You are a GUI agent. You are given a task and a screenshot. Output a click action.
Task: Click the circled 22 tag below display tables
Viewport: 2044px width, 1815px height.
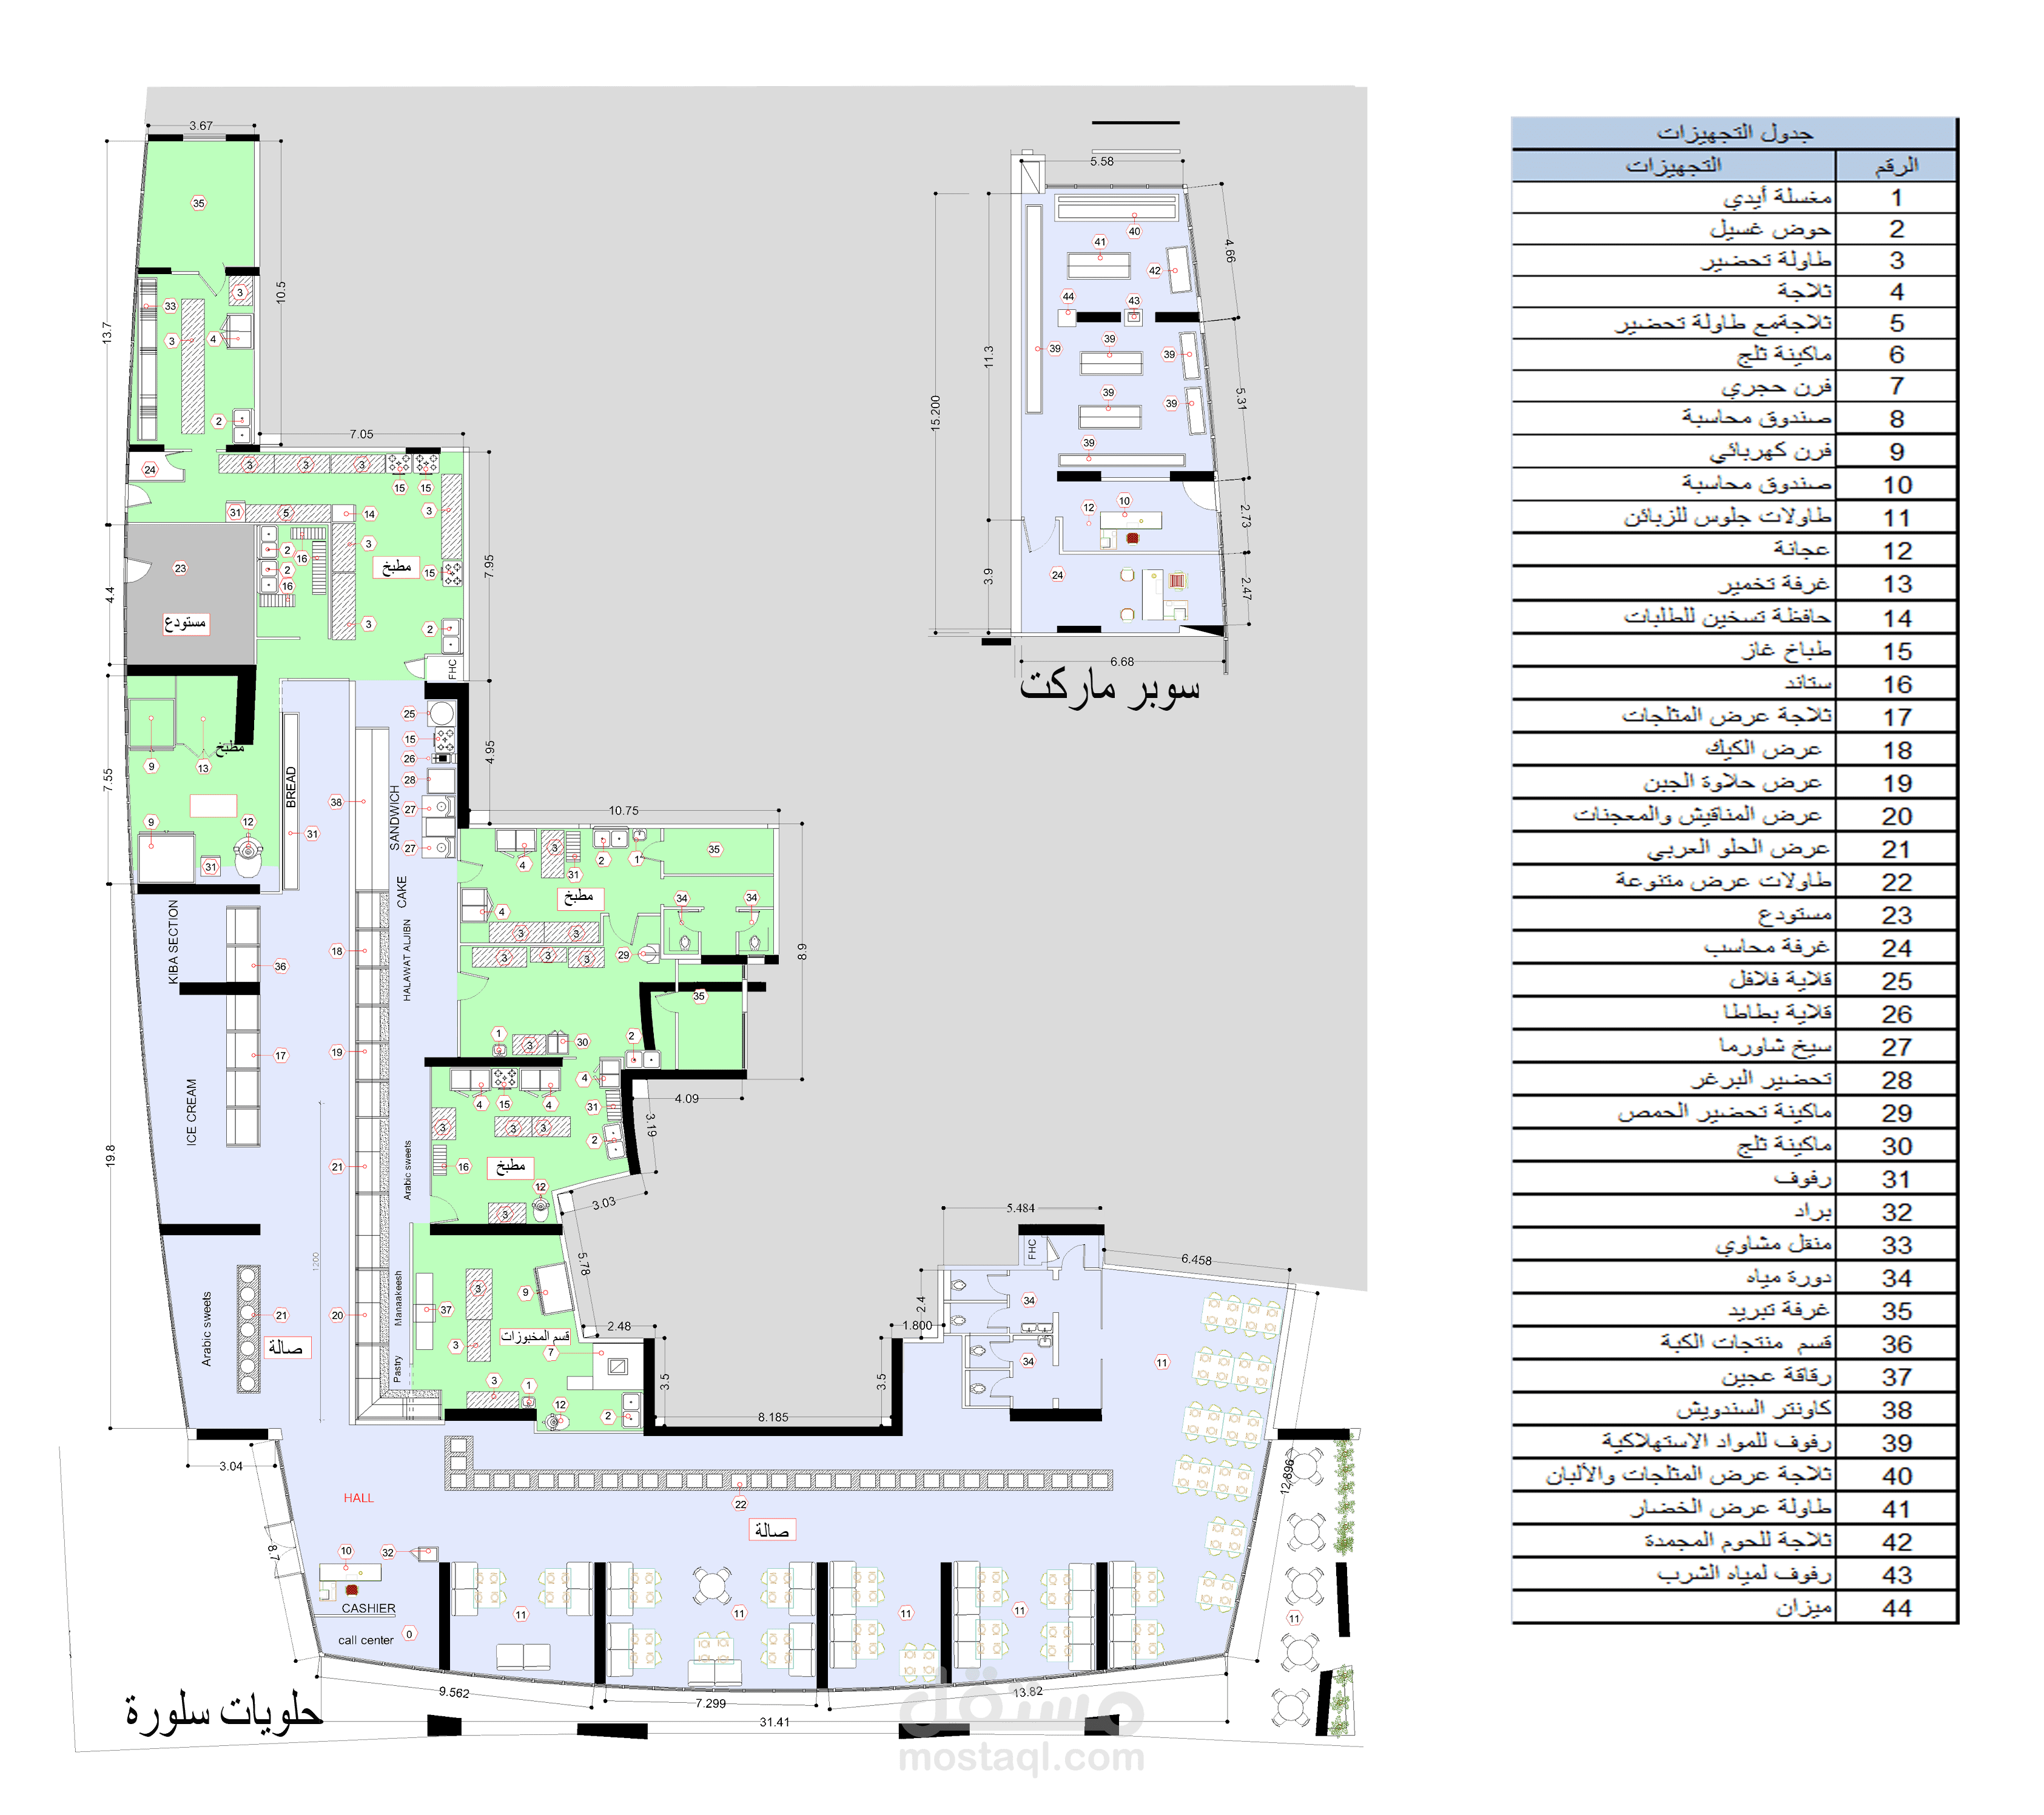(740, 1504)
